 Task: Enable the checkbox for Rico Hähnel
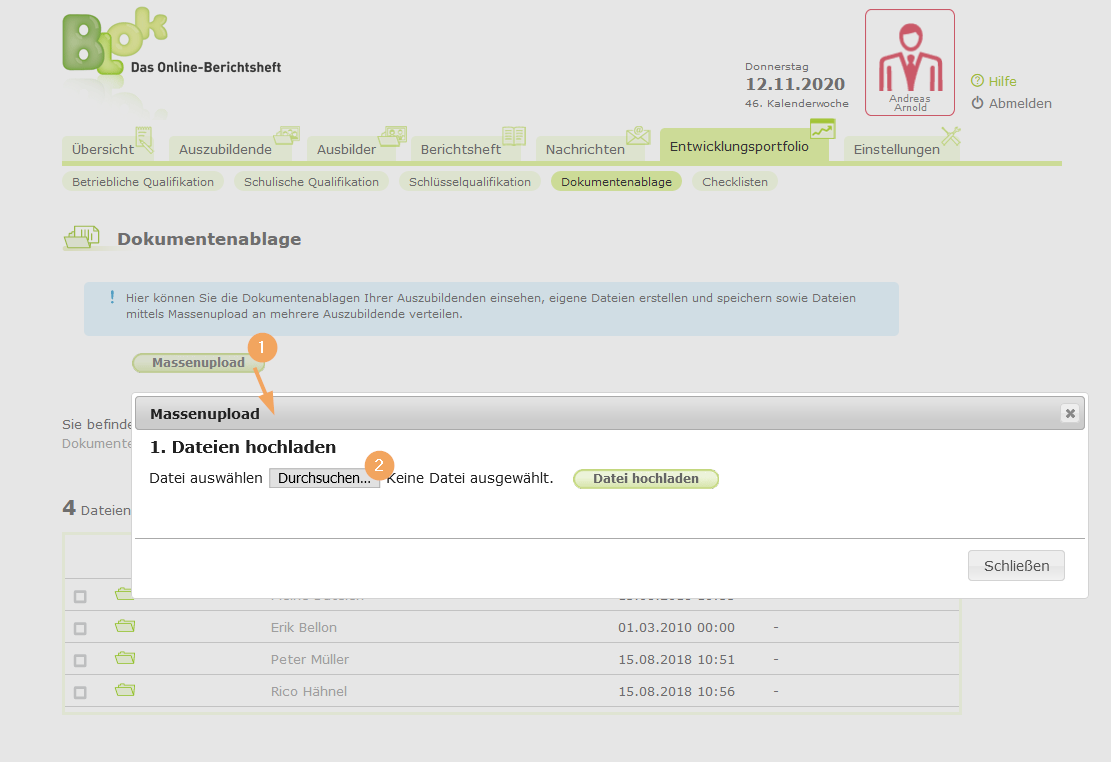click(x=81, y=690)
